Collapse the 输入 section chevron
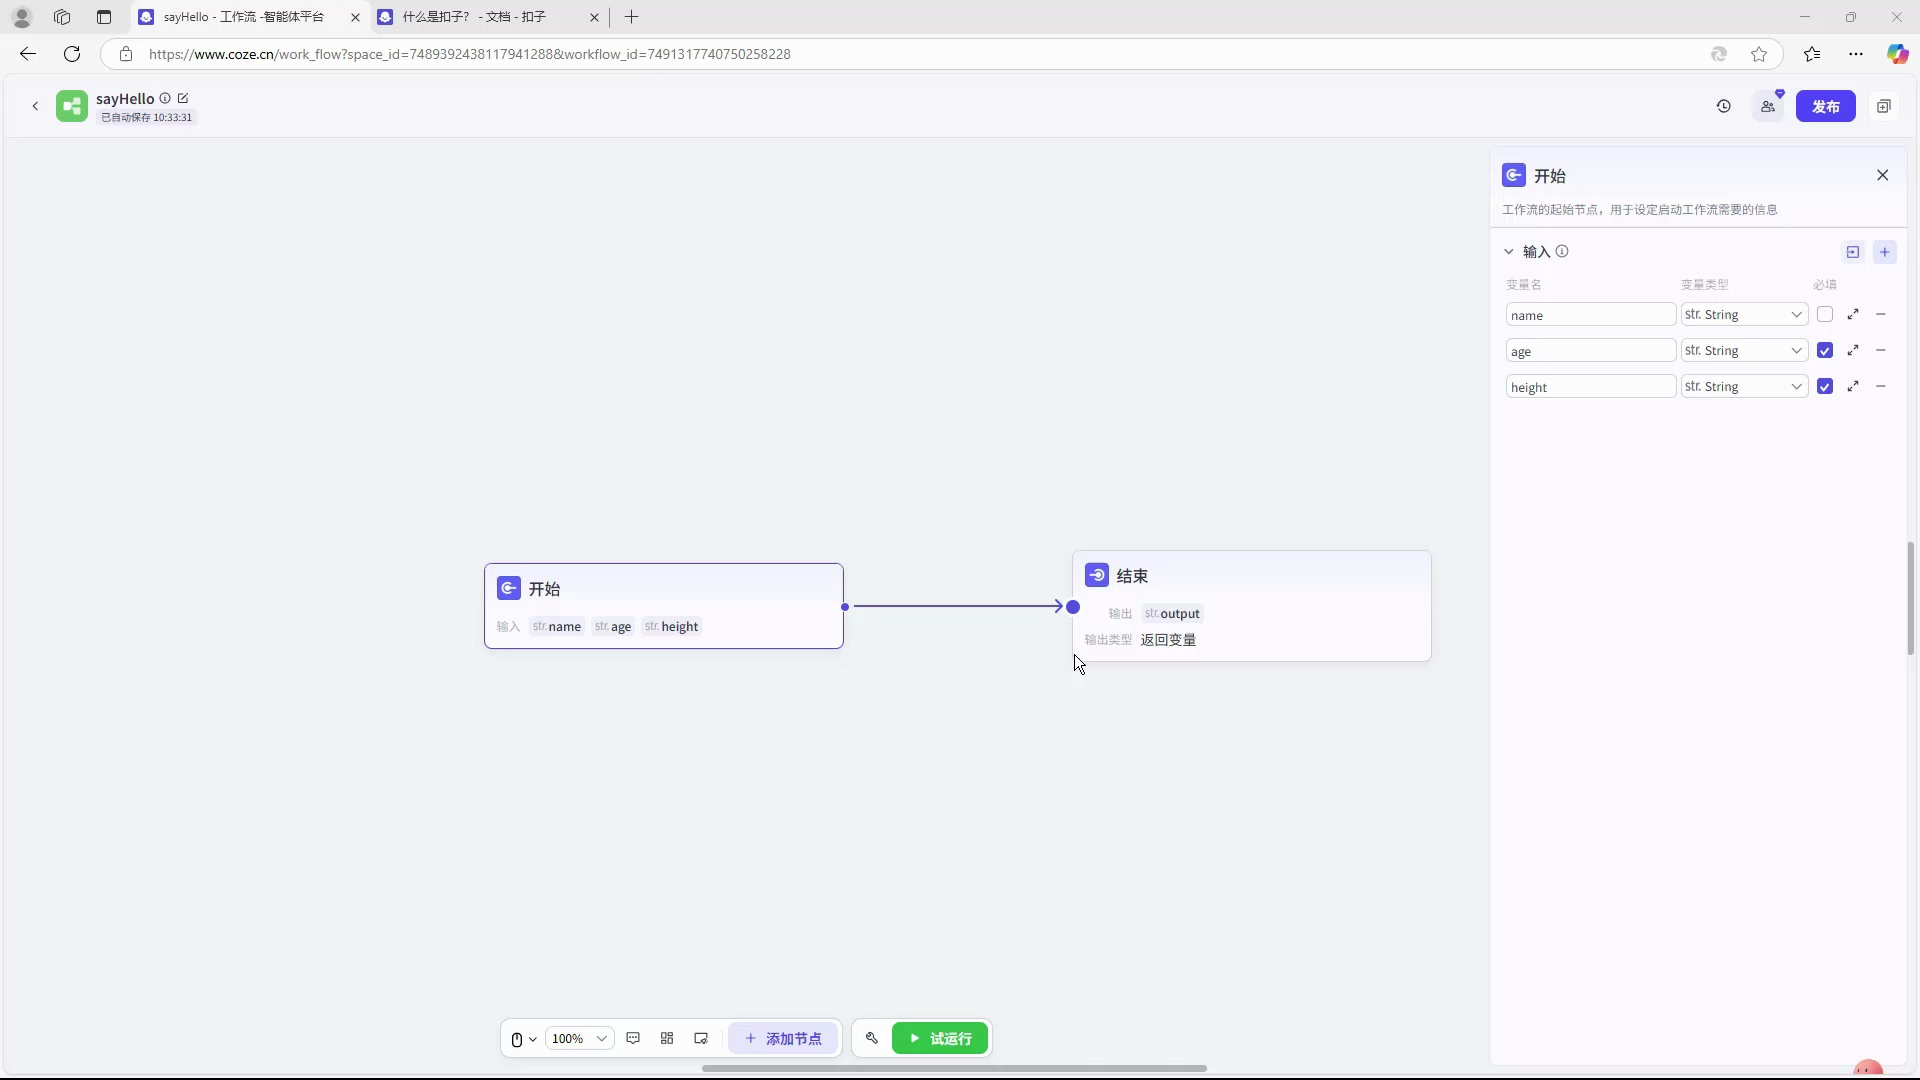This screenshot has height=1080, width=1920. pyautogui.click(x=1509, y=252)
